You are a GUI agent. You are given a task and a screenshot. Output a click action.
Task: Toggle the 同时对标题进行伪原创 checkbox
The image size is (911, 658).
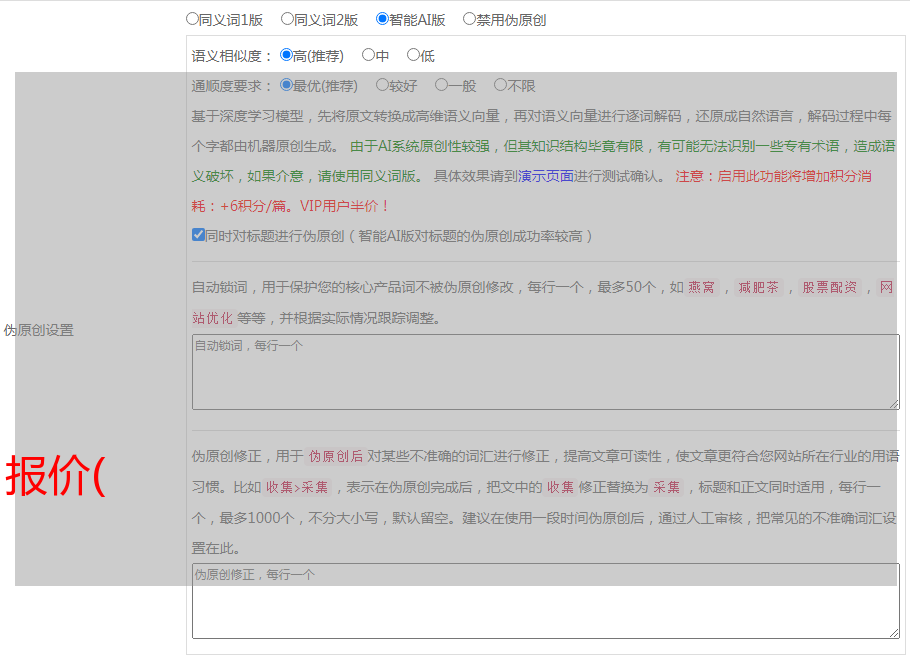pos(198,236)
